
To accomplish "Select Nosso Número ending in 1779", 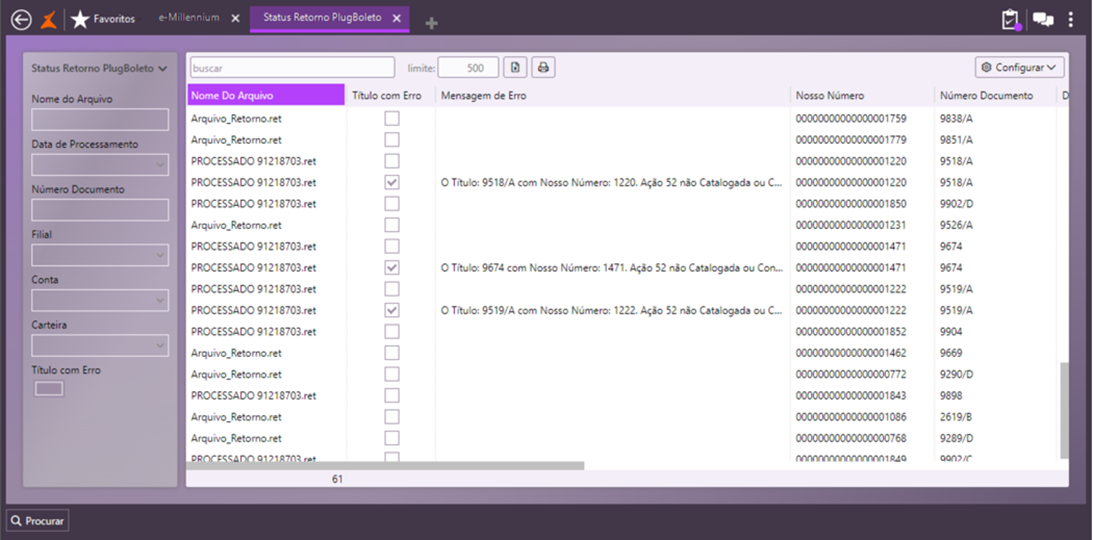I will [x=850, y=140].
